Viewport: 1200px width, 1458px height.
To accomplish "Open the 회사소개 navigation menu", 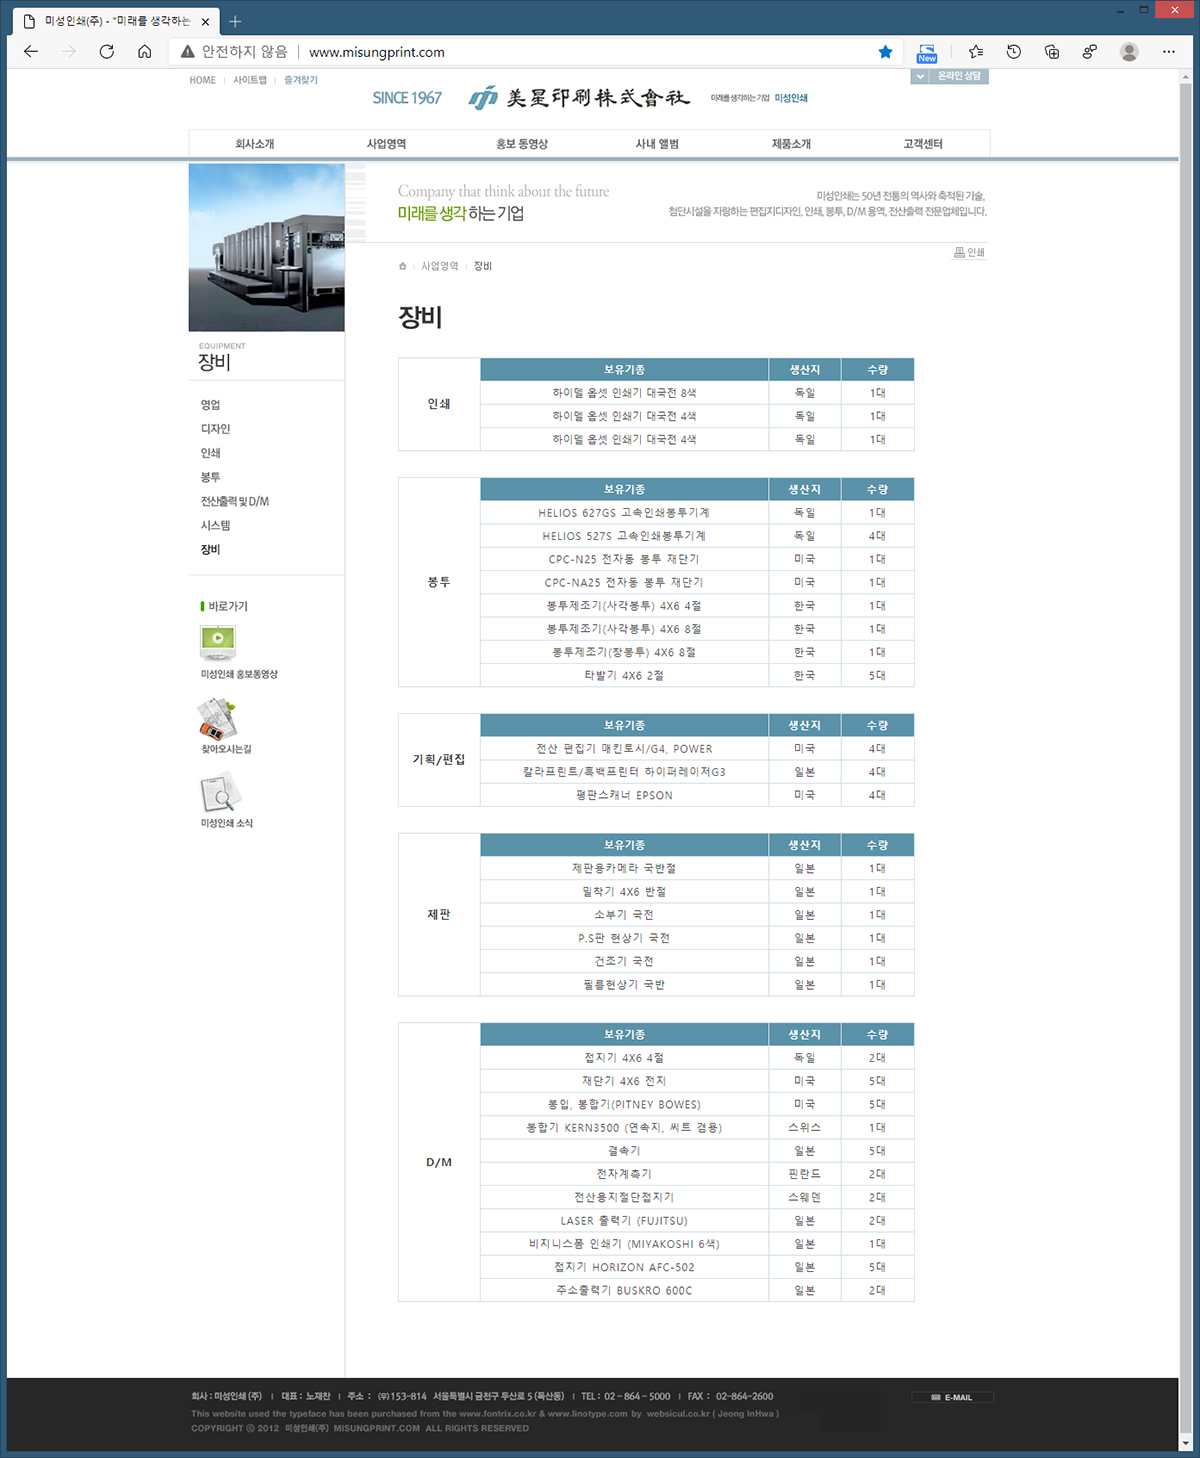I will click(255, 144).
